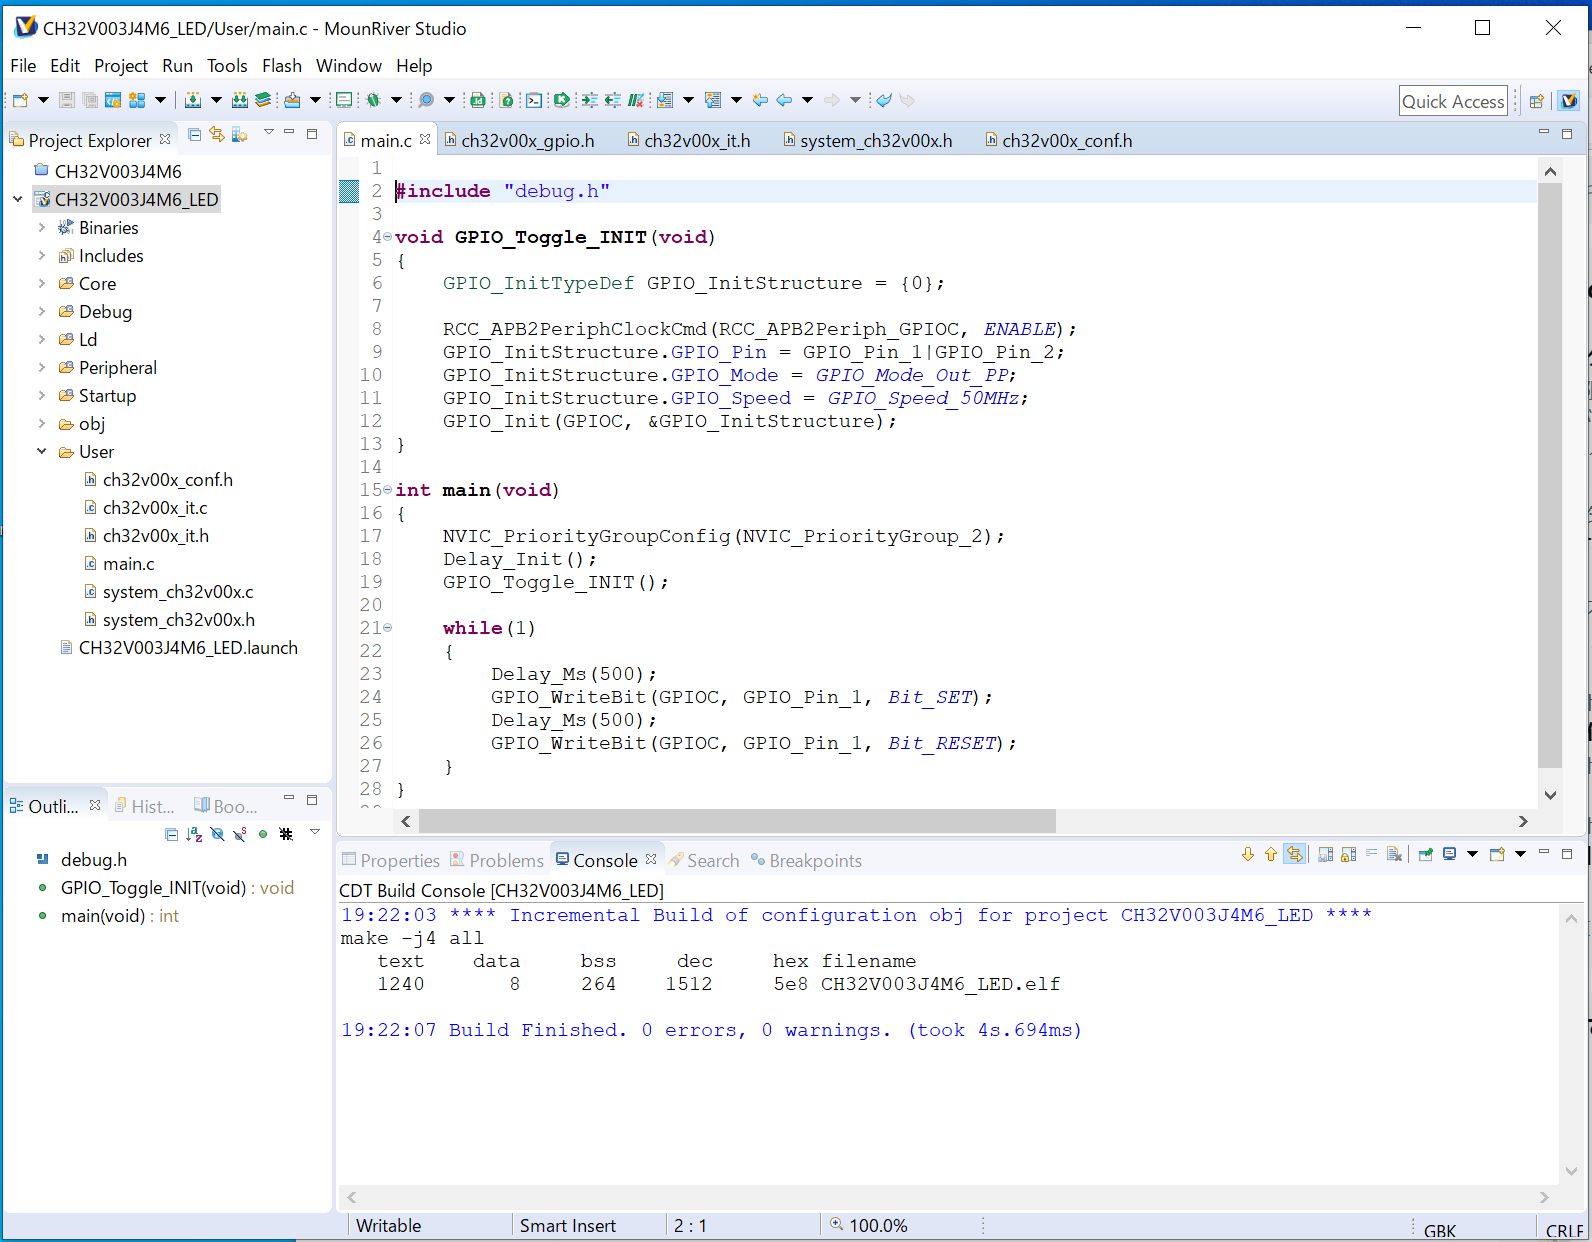Toggle Link with Editor in Project Explorer
The image size is (1592, 1242).
[x=217, y=135]
